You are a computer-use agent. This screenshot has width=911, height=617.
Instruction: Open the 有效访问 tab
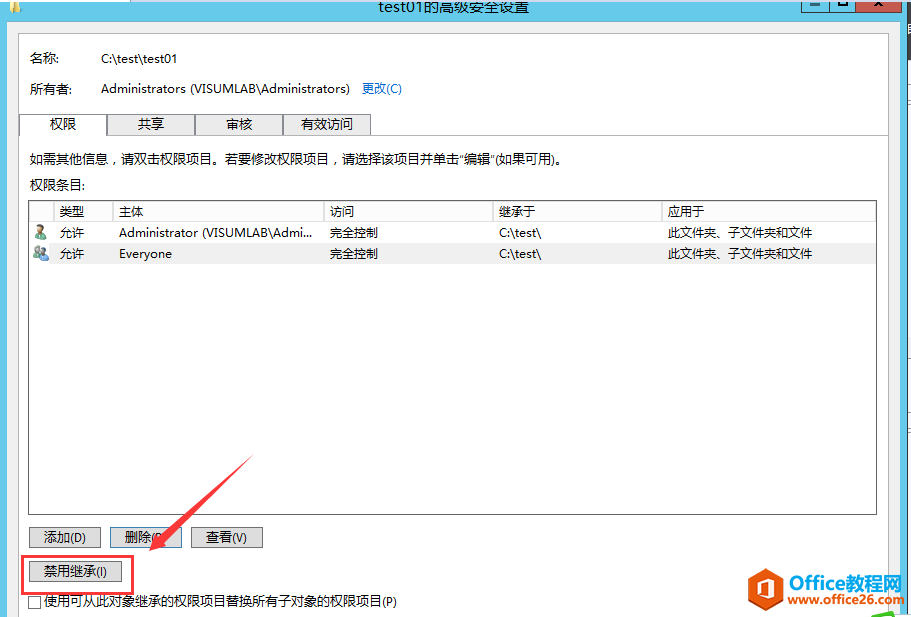326,124
